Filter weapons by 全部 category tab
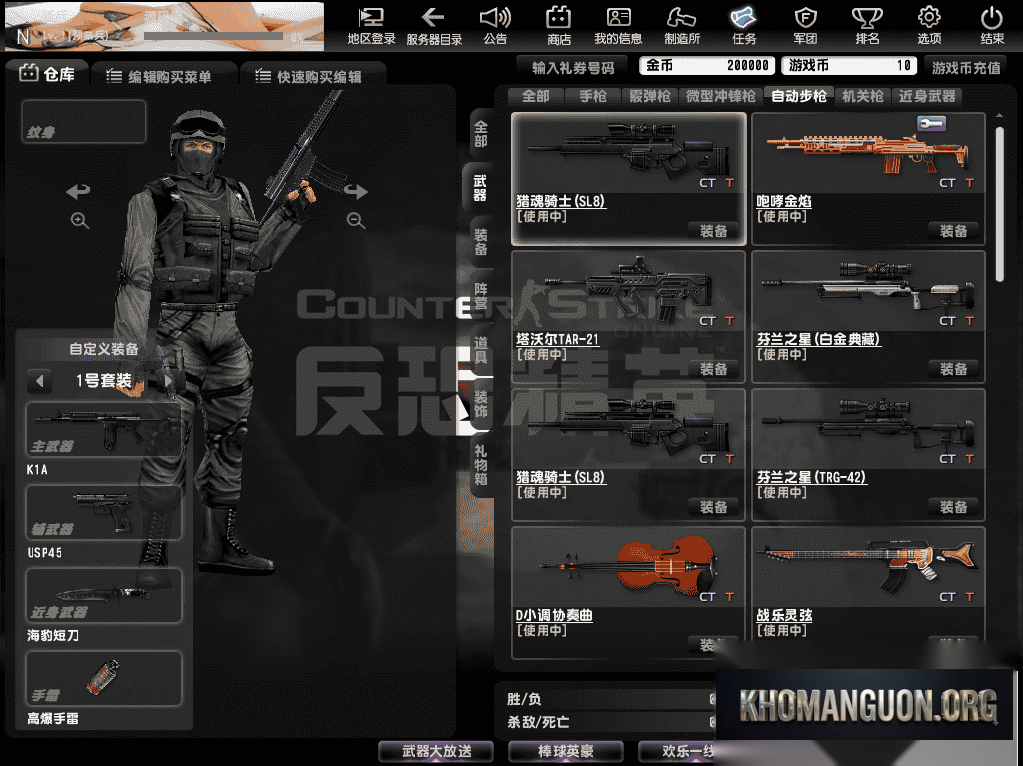Viewport: 1023px width, 766px height. tap(536, 97)
